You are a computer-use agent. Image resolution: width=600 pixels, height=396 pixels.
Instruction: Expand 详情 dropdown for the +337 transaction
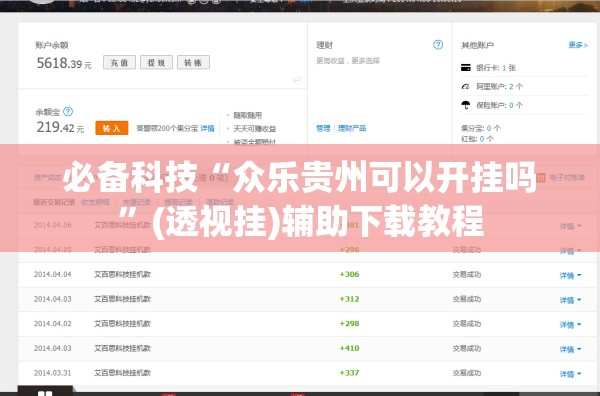[x=570, y=373]
